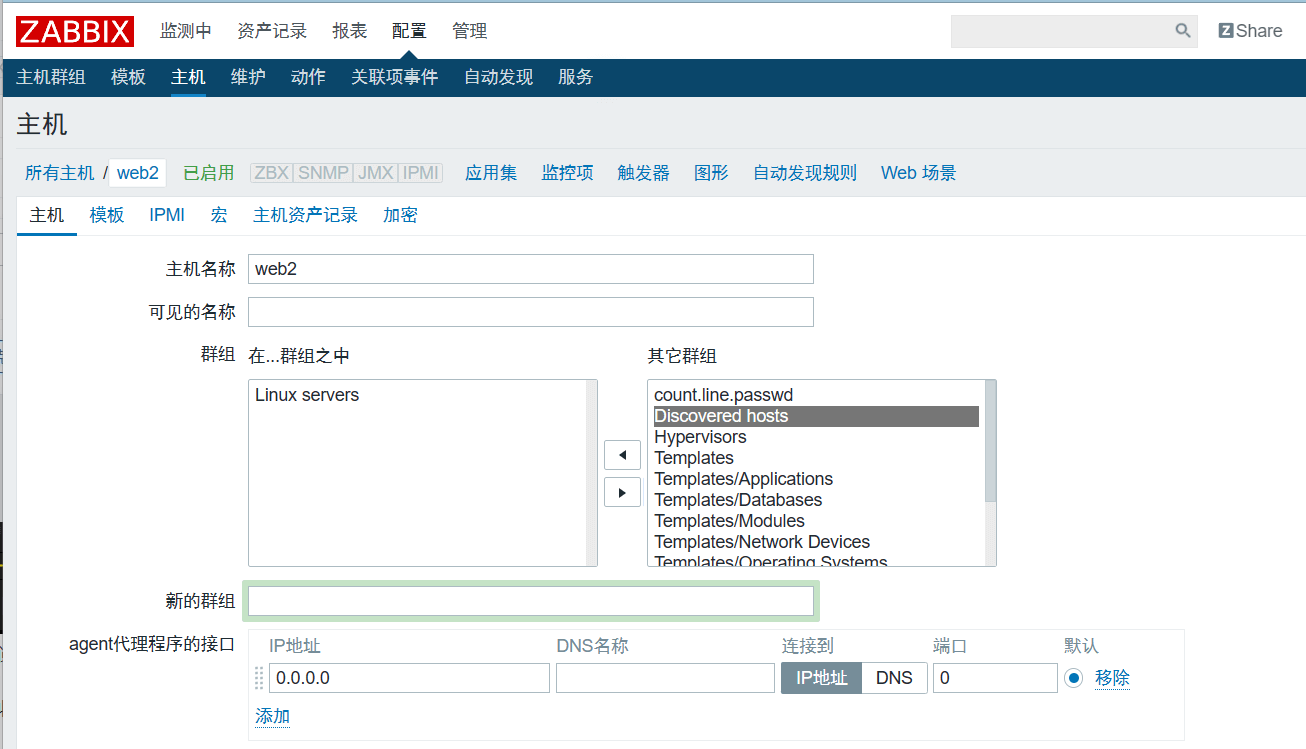Viewport: 1306px width, 749px height.
Task: Click the top search input field
Action: pyautogui.click(x=1060, y=31)
